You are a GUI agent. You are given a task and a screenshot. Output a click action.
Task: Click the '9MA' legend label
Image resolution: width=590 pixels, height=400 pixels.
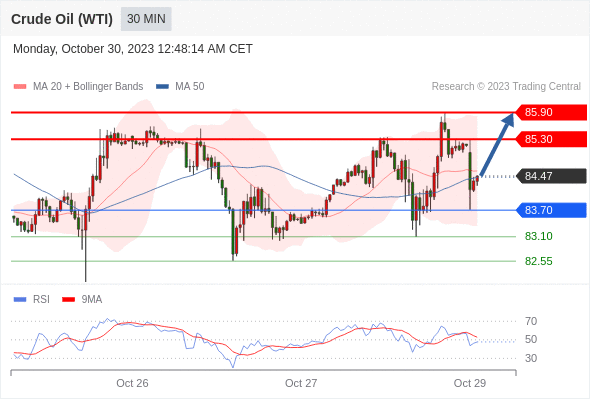(x=92, y=300)
